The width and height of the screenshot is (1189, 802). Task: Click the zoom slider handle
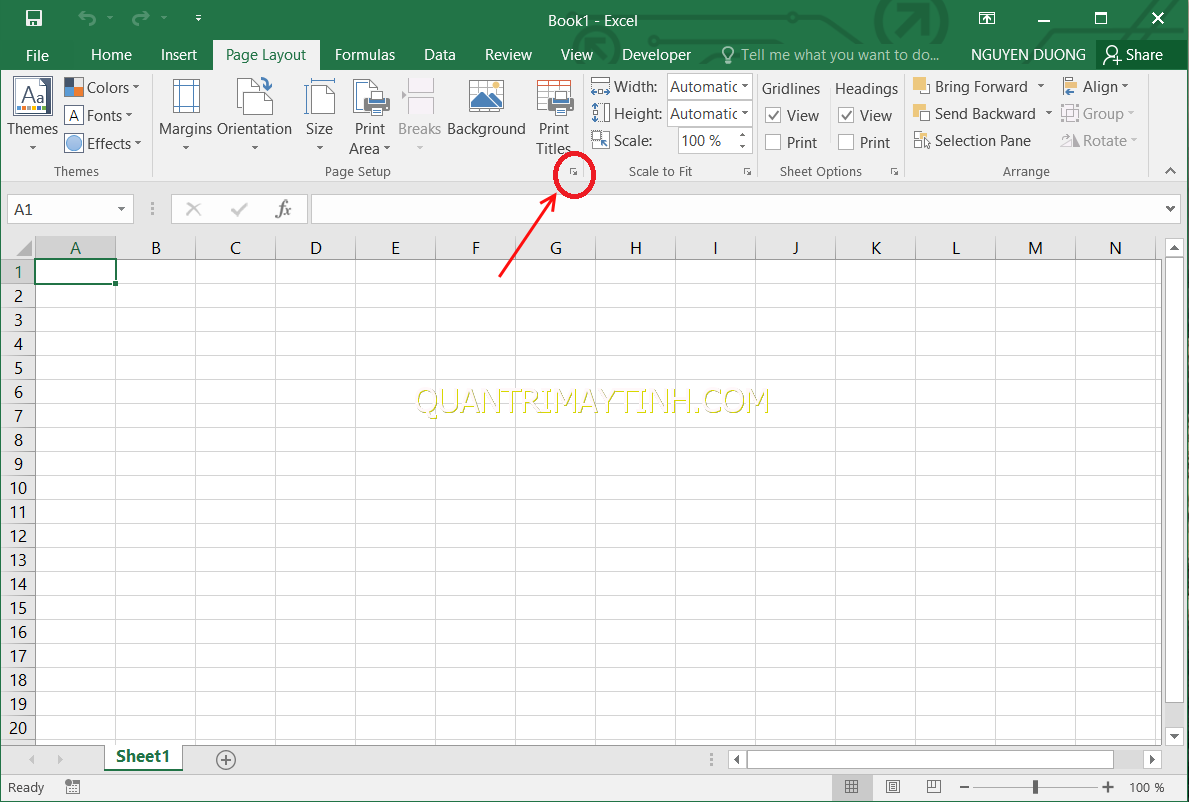coord(1035,787)
